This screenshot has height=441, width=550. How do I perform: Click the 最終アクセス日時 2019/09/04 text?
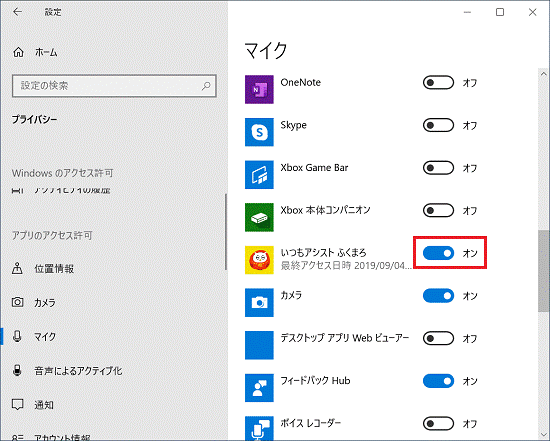[346, 265]
